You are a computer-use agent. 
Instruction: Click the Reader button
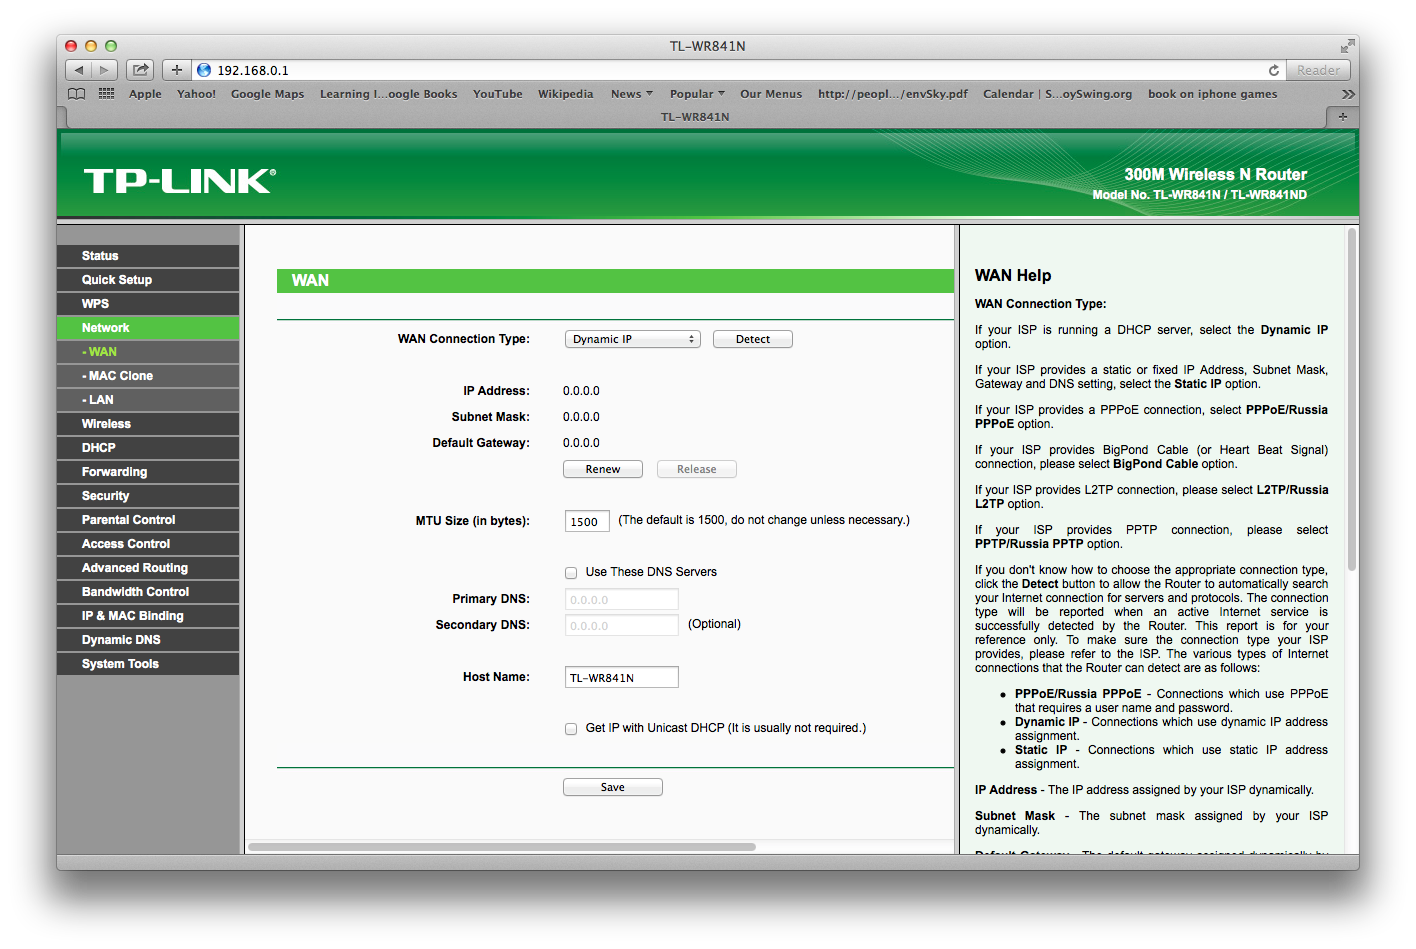click(x=1318, y=70)
